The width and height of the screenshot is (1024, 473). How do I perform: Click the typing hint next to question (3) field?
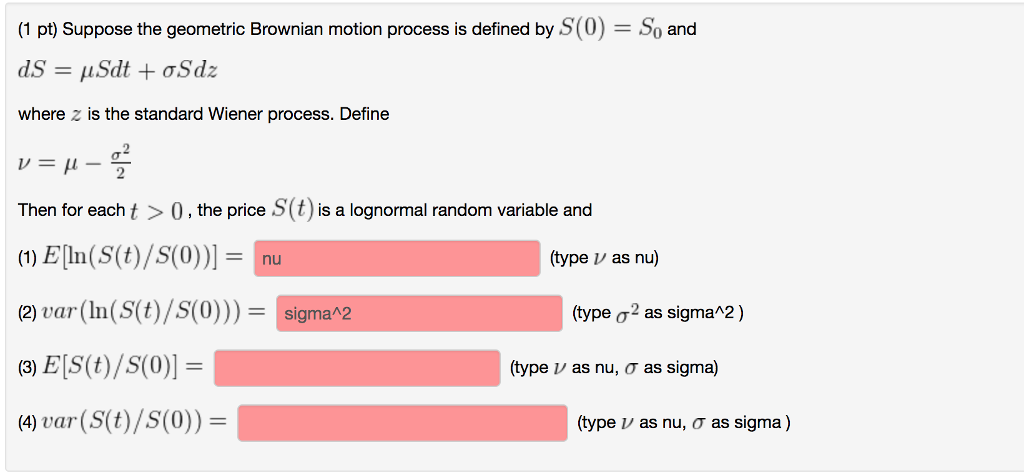point(614,368)
